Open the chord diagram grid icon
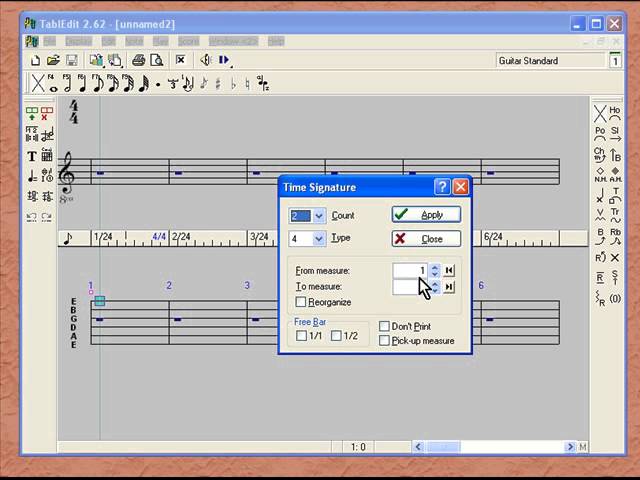The width and height of the screenshot is (640, 480). (47, 155)
